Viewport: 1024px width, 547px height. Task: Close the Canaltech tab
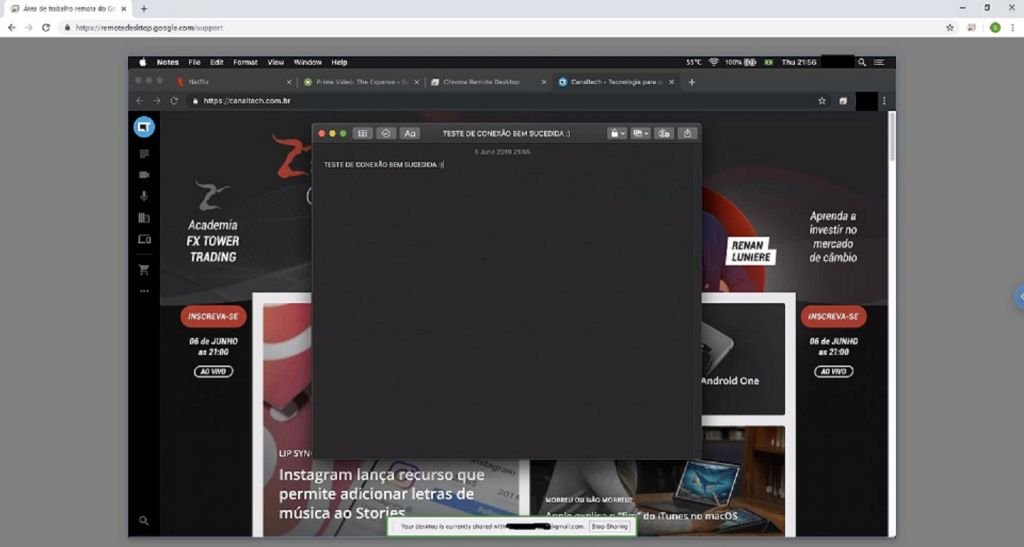[x=671, y=82]
